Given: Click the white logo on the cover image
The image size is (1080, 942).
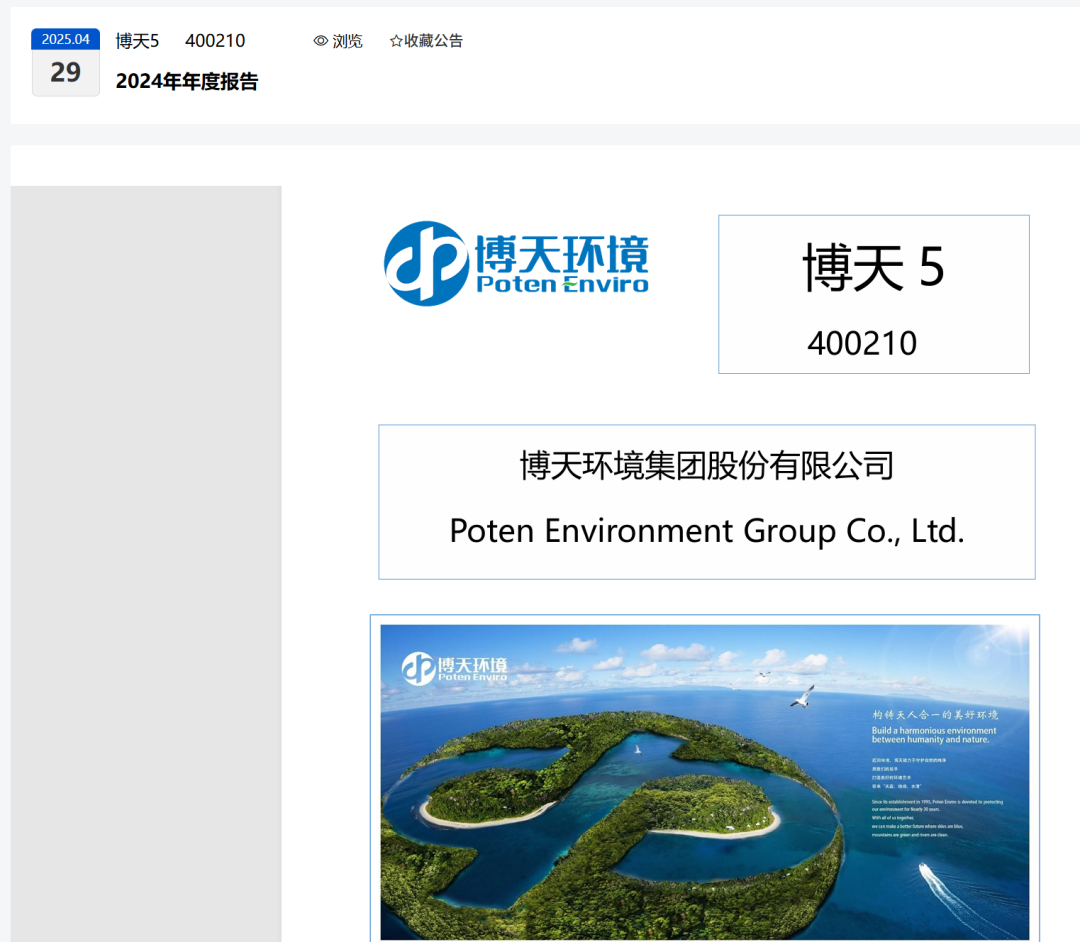Looking at the screenshot, I should coord(455,668).
